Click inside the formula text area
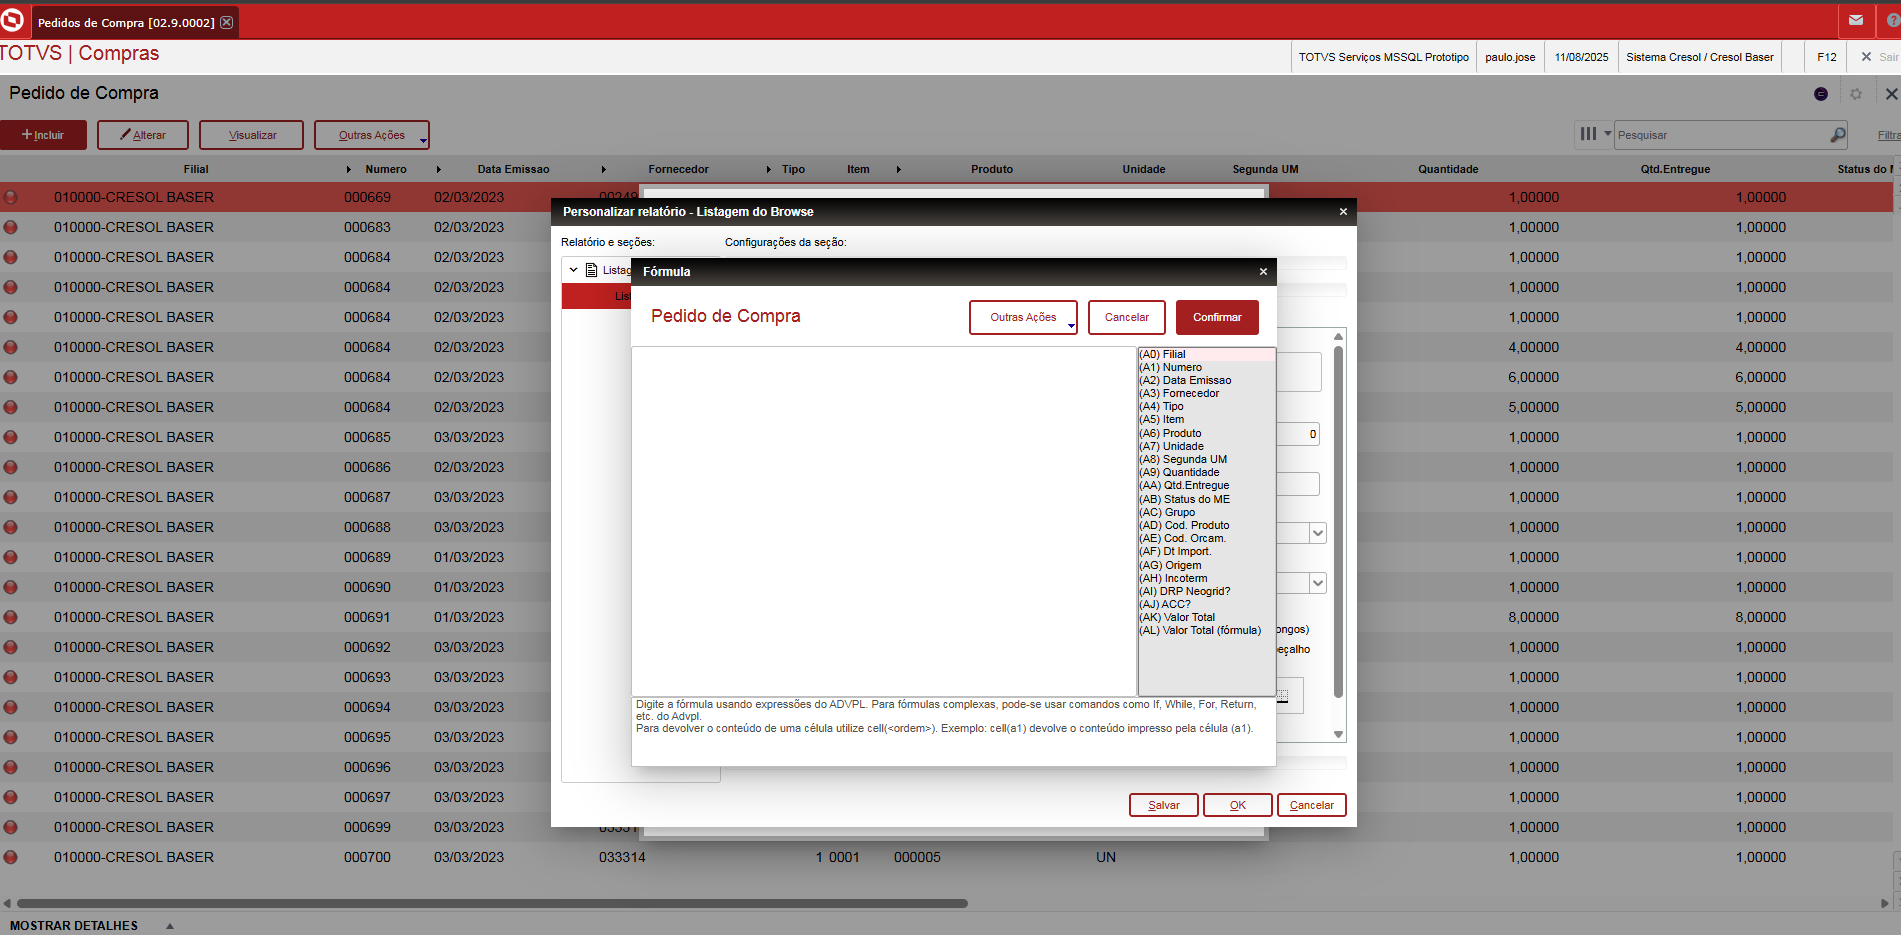The height and width of the screenshot is (935, 1901). coord(883,520)
